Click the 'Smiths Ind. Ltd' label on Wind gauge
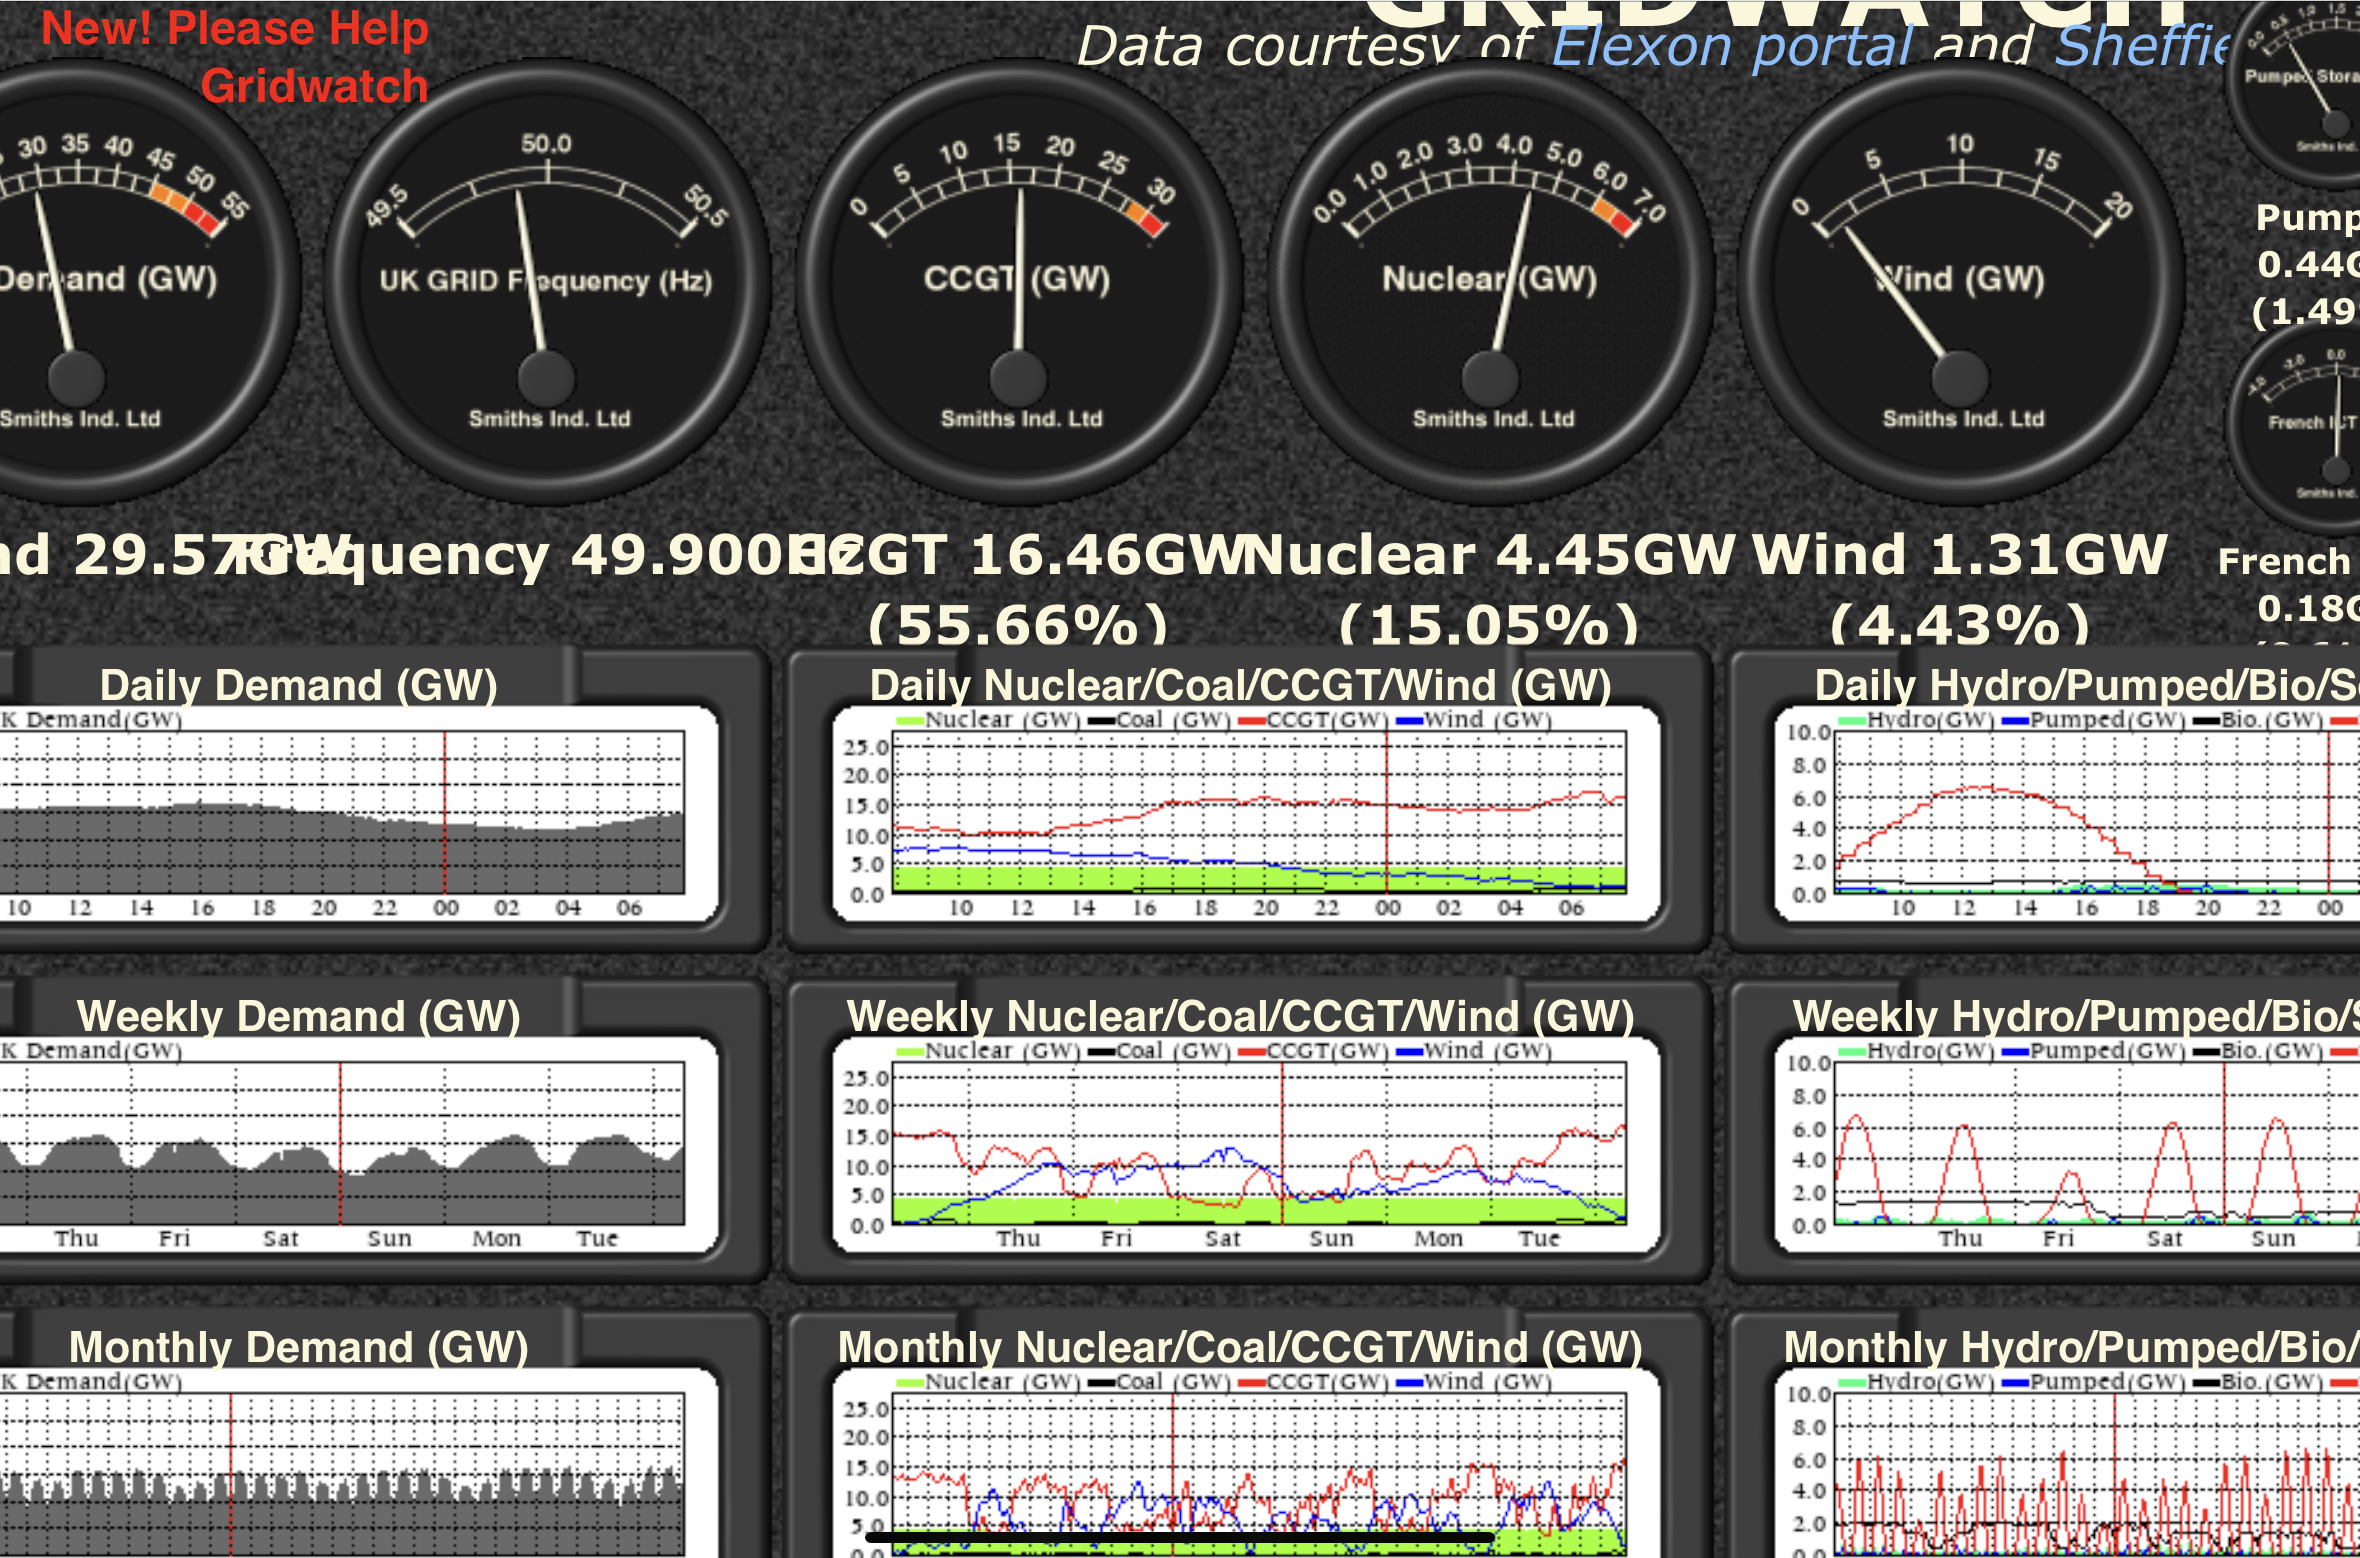This screenshot has width=2360, height=1558. coord(1963,419)
